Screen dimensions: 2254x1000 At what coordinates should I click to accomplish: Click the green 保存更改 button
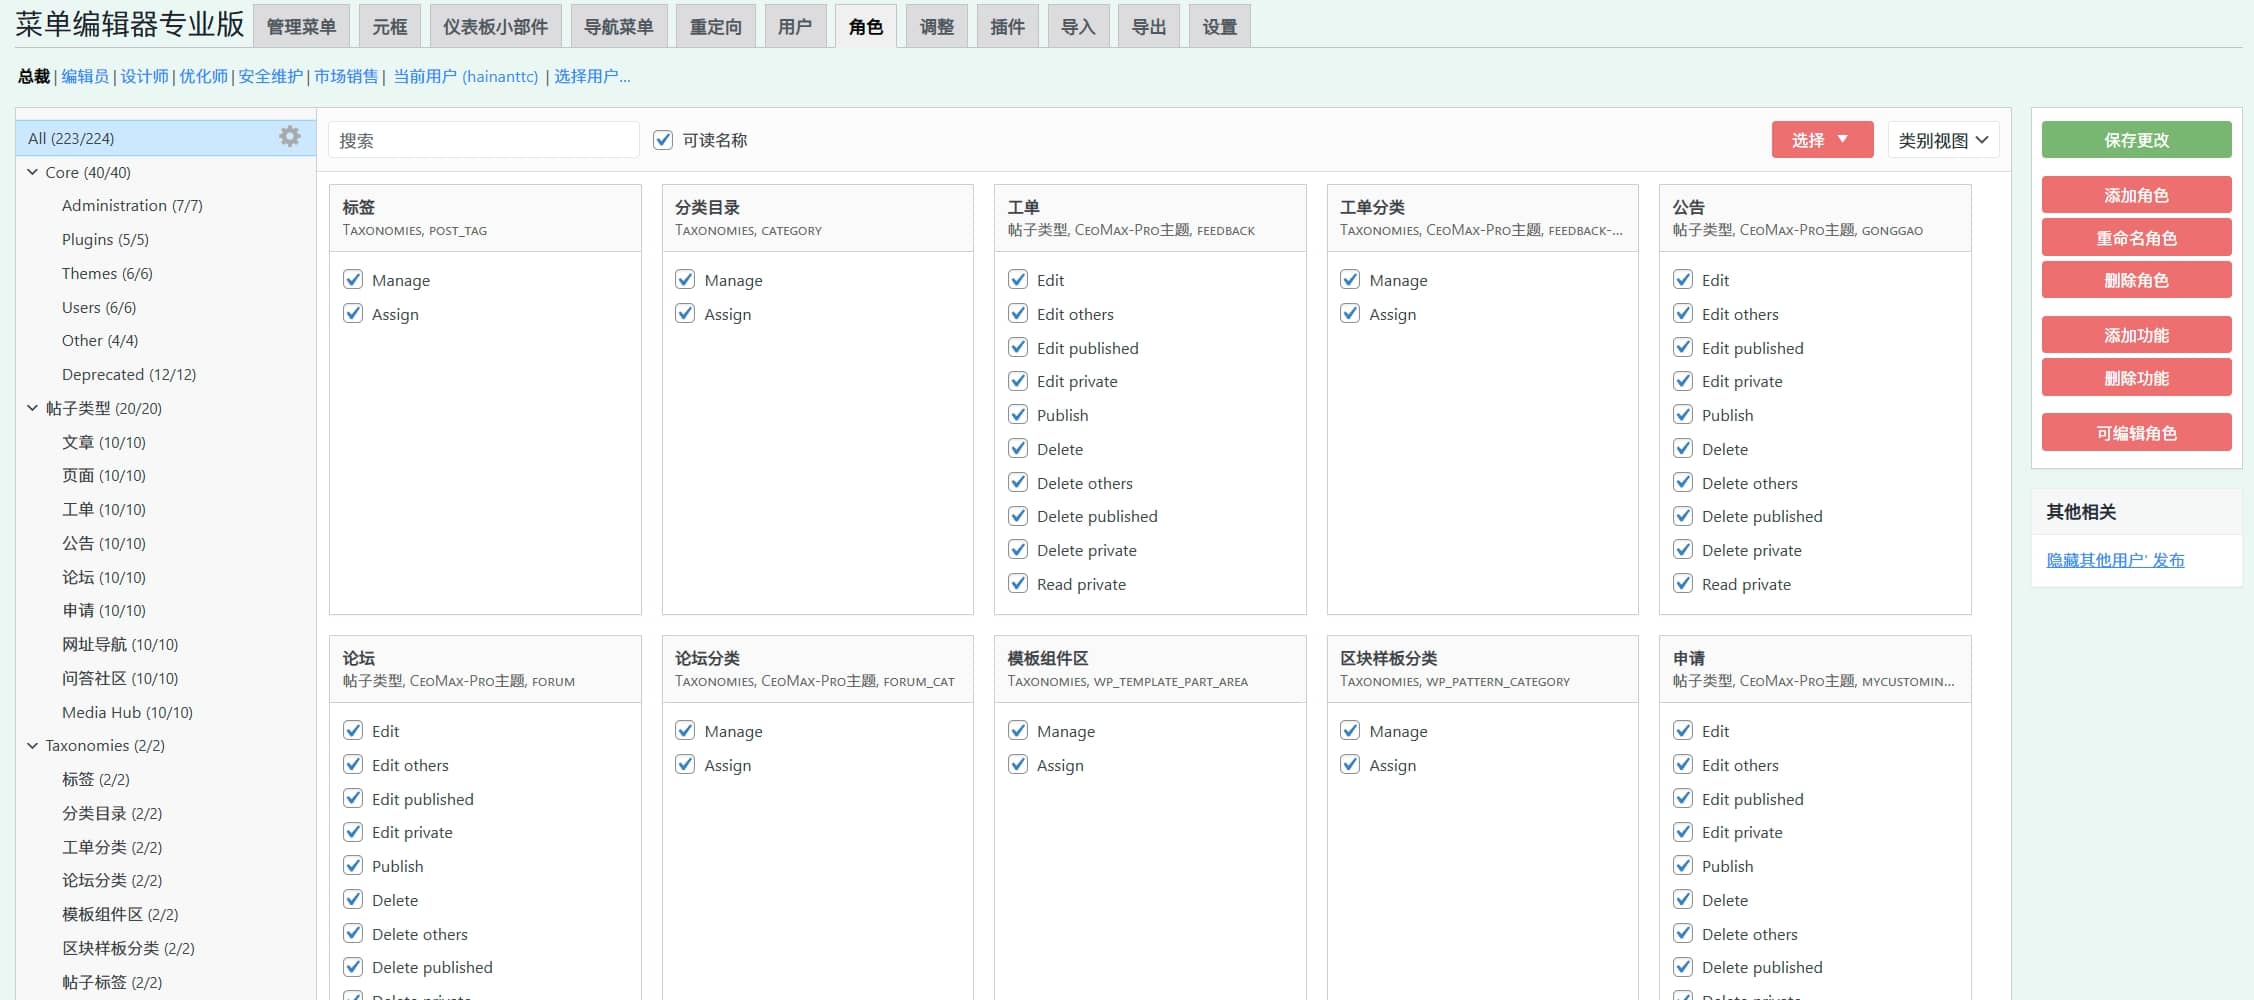(2136, 140)
